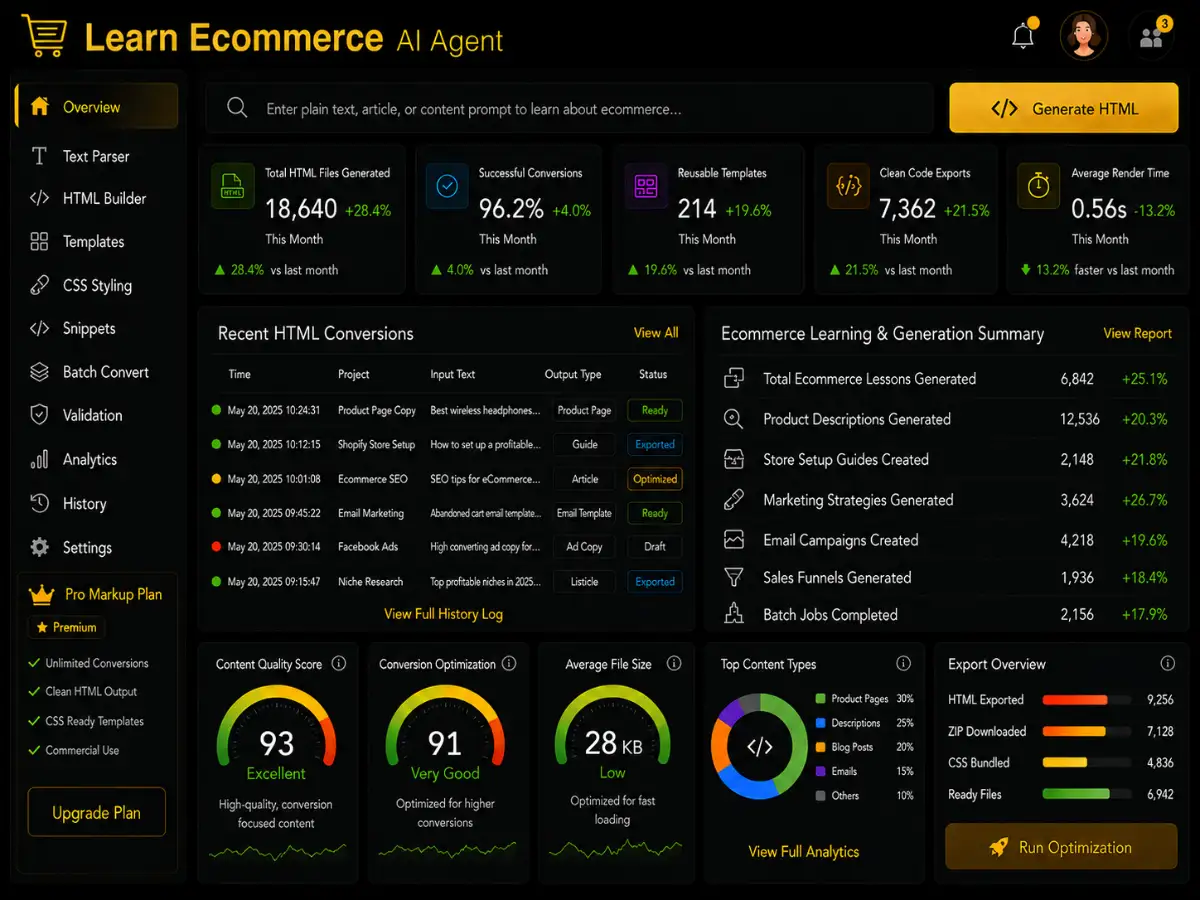Click the Content Quality Score gauge
The image size is (1200, 900).
pyautogui.click(x=276, y=728)
